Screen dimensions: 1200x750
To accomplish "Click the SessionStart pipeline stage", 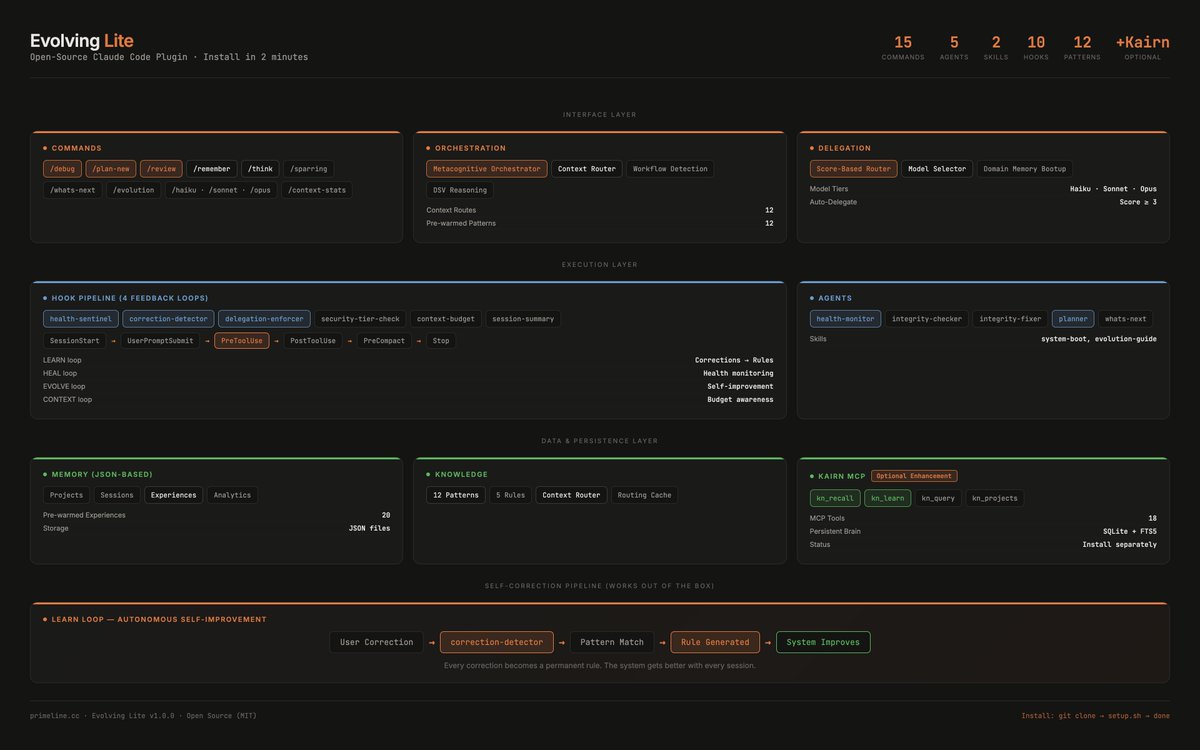I will 75,341.
